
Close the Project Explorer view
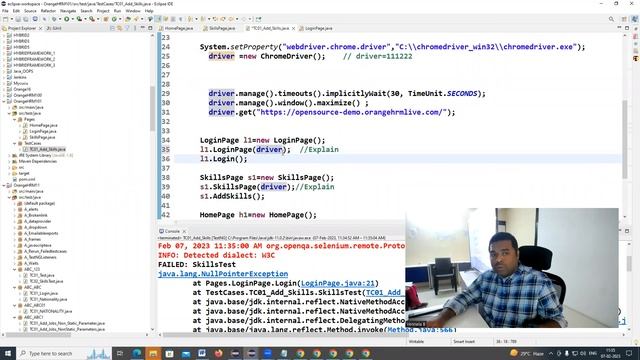click(40, 28)
